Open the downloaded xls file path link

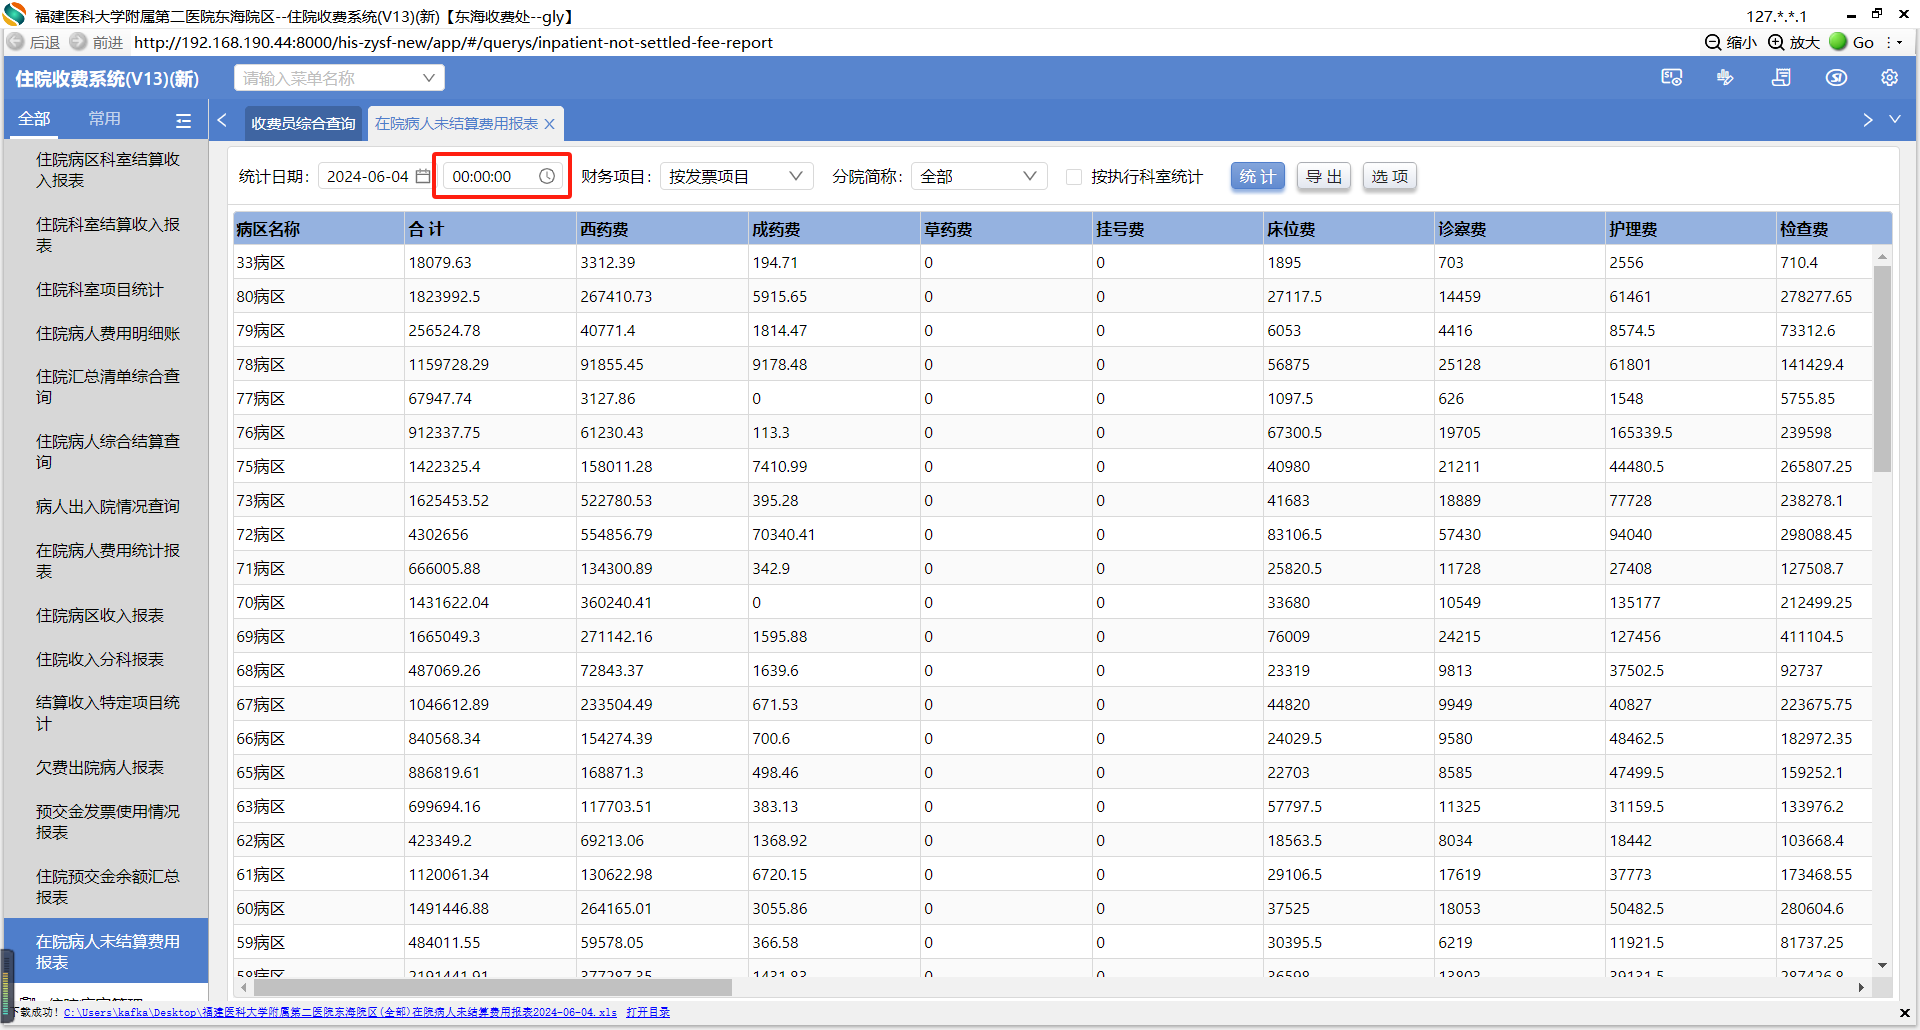tap(340, 1013)
